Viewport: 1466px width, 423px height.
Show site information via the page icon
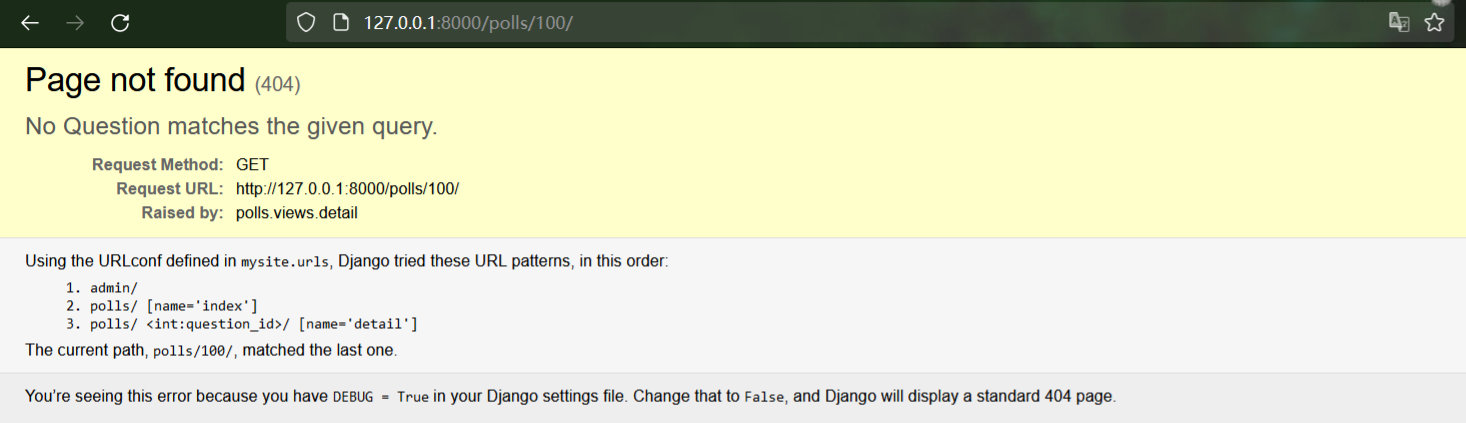340,22
